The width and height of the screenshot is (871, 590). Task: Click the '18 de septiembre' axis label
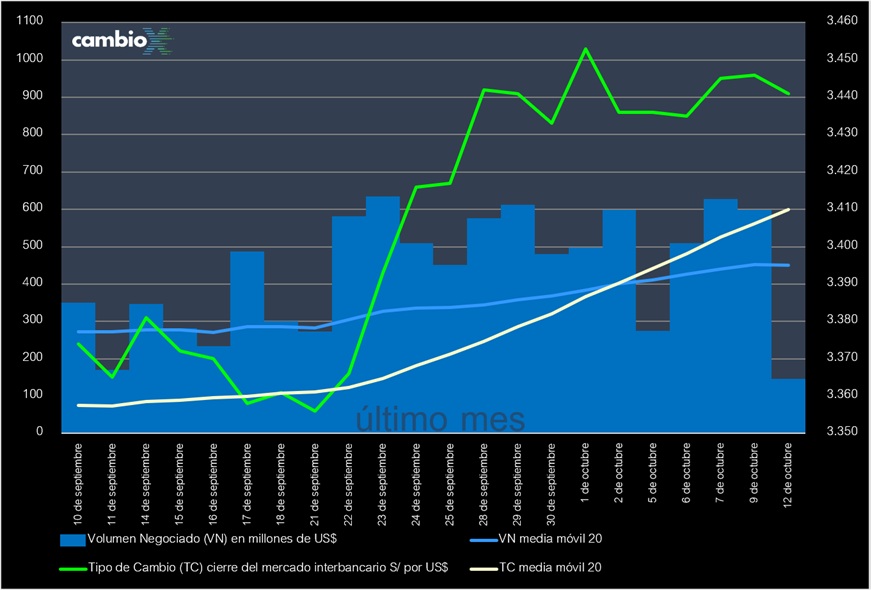(281, 484)
